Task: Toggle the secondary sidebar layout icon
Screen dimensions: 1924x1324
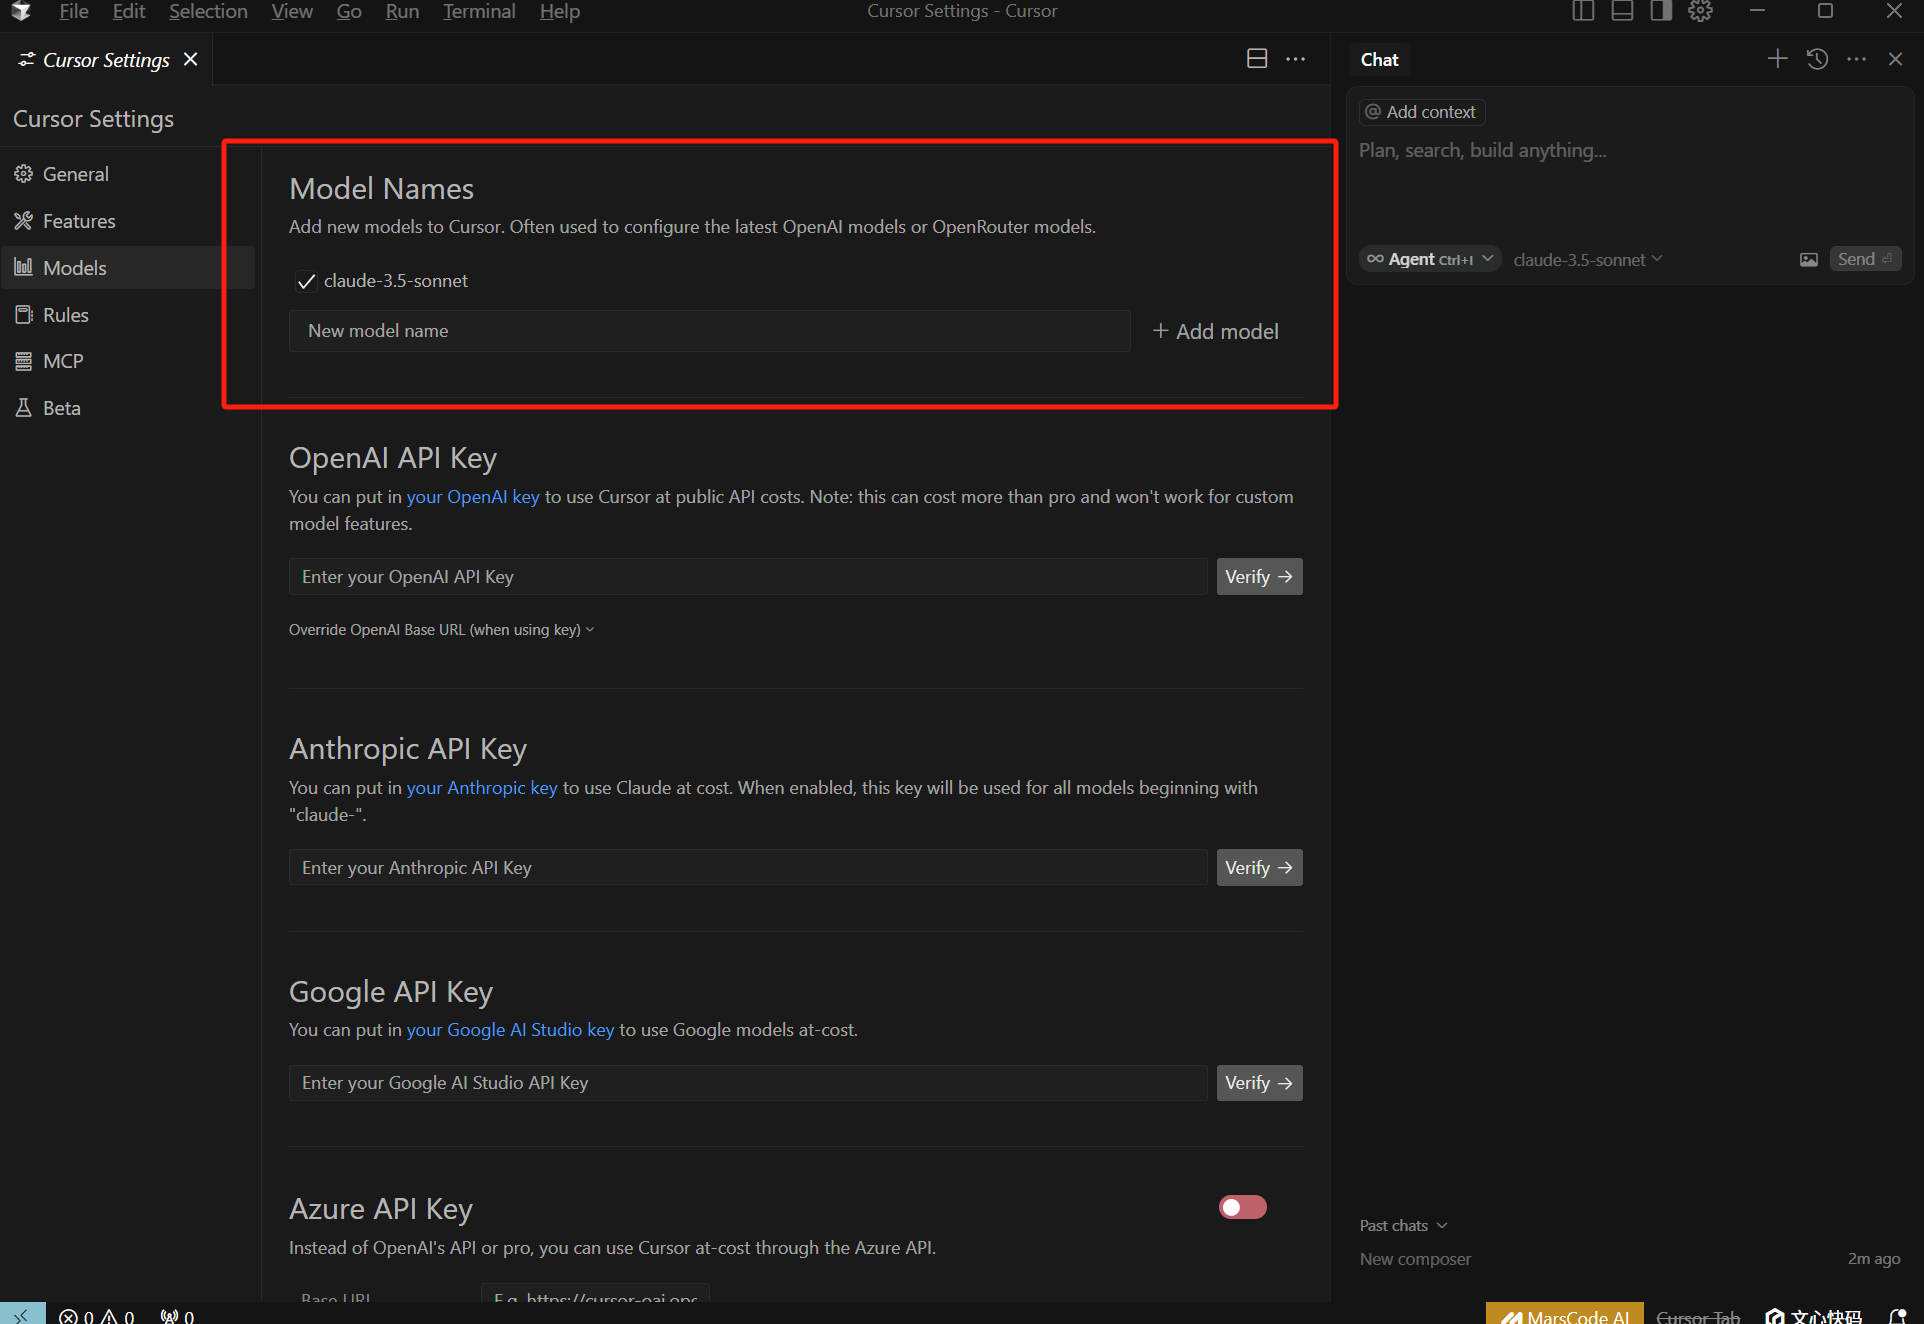Action: point(1661,11)
